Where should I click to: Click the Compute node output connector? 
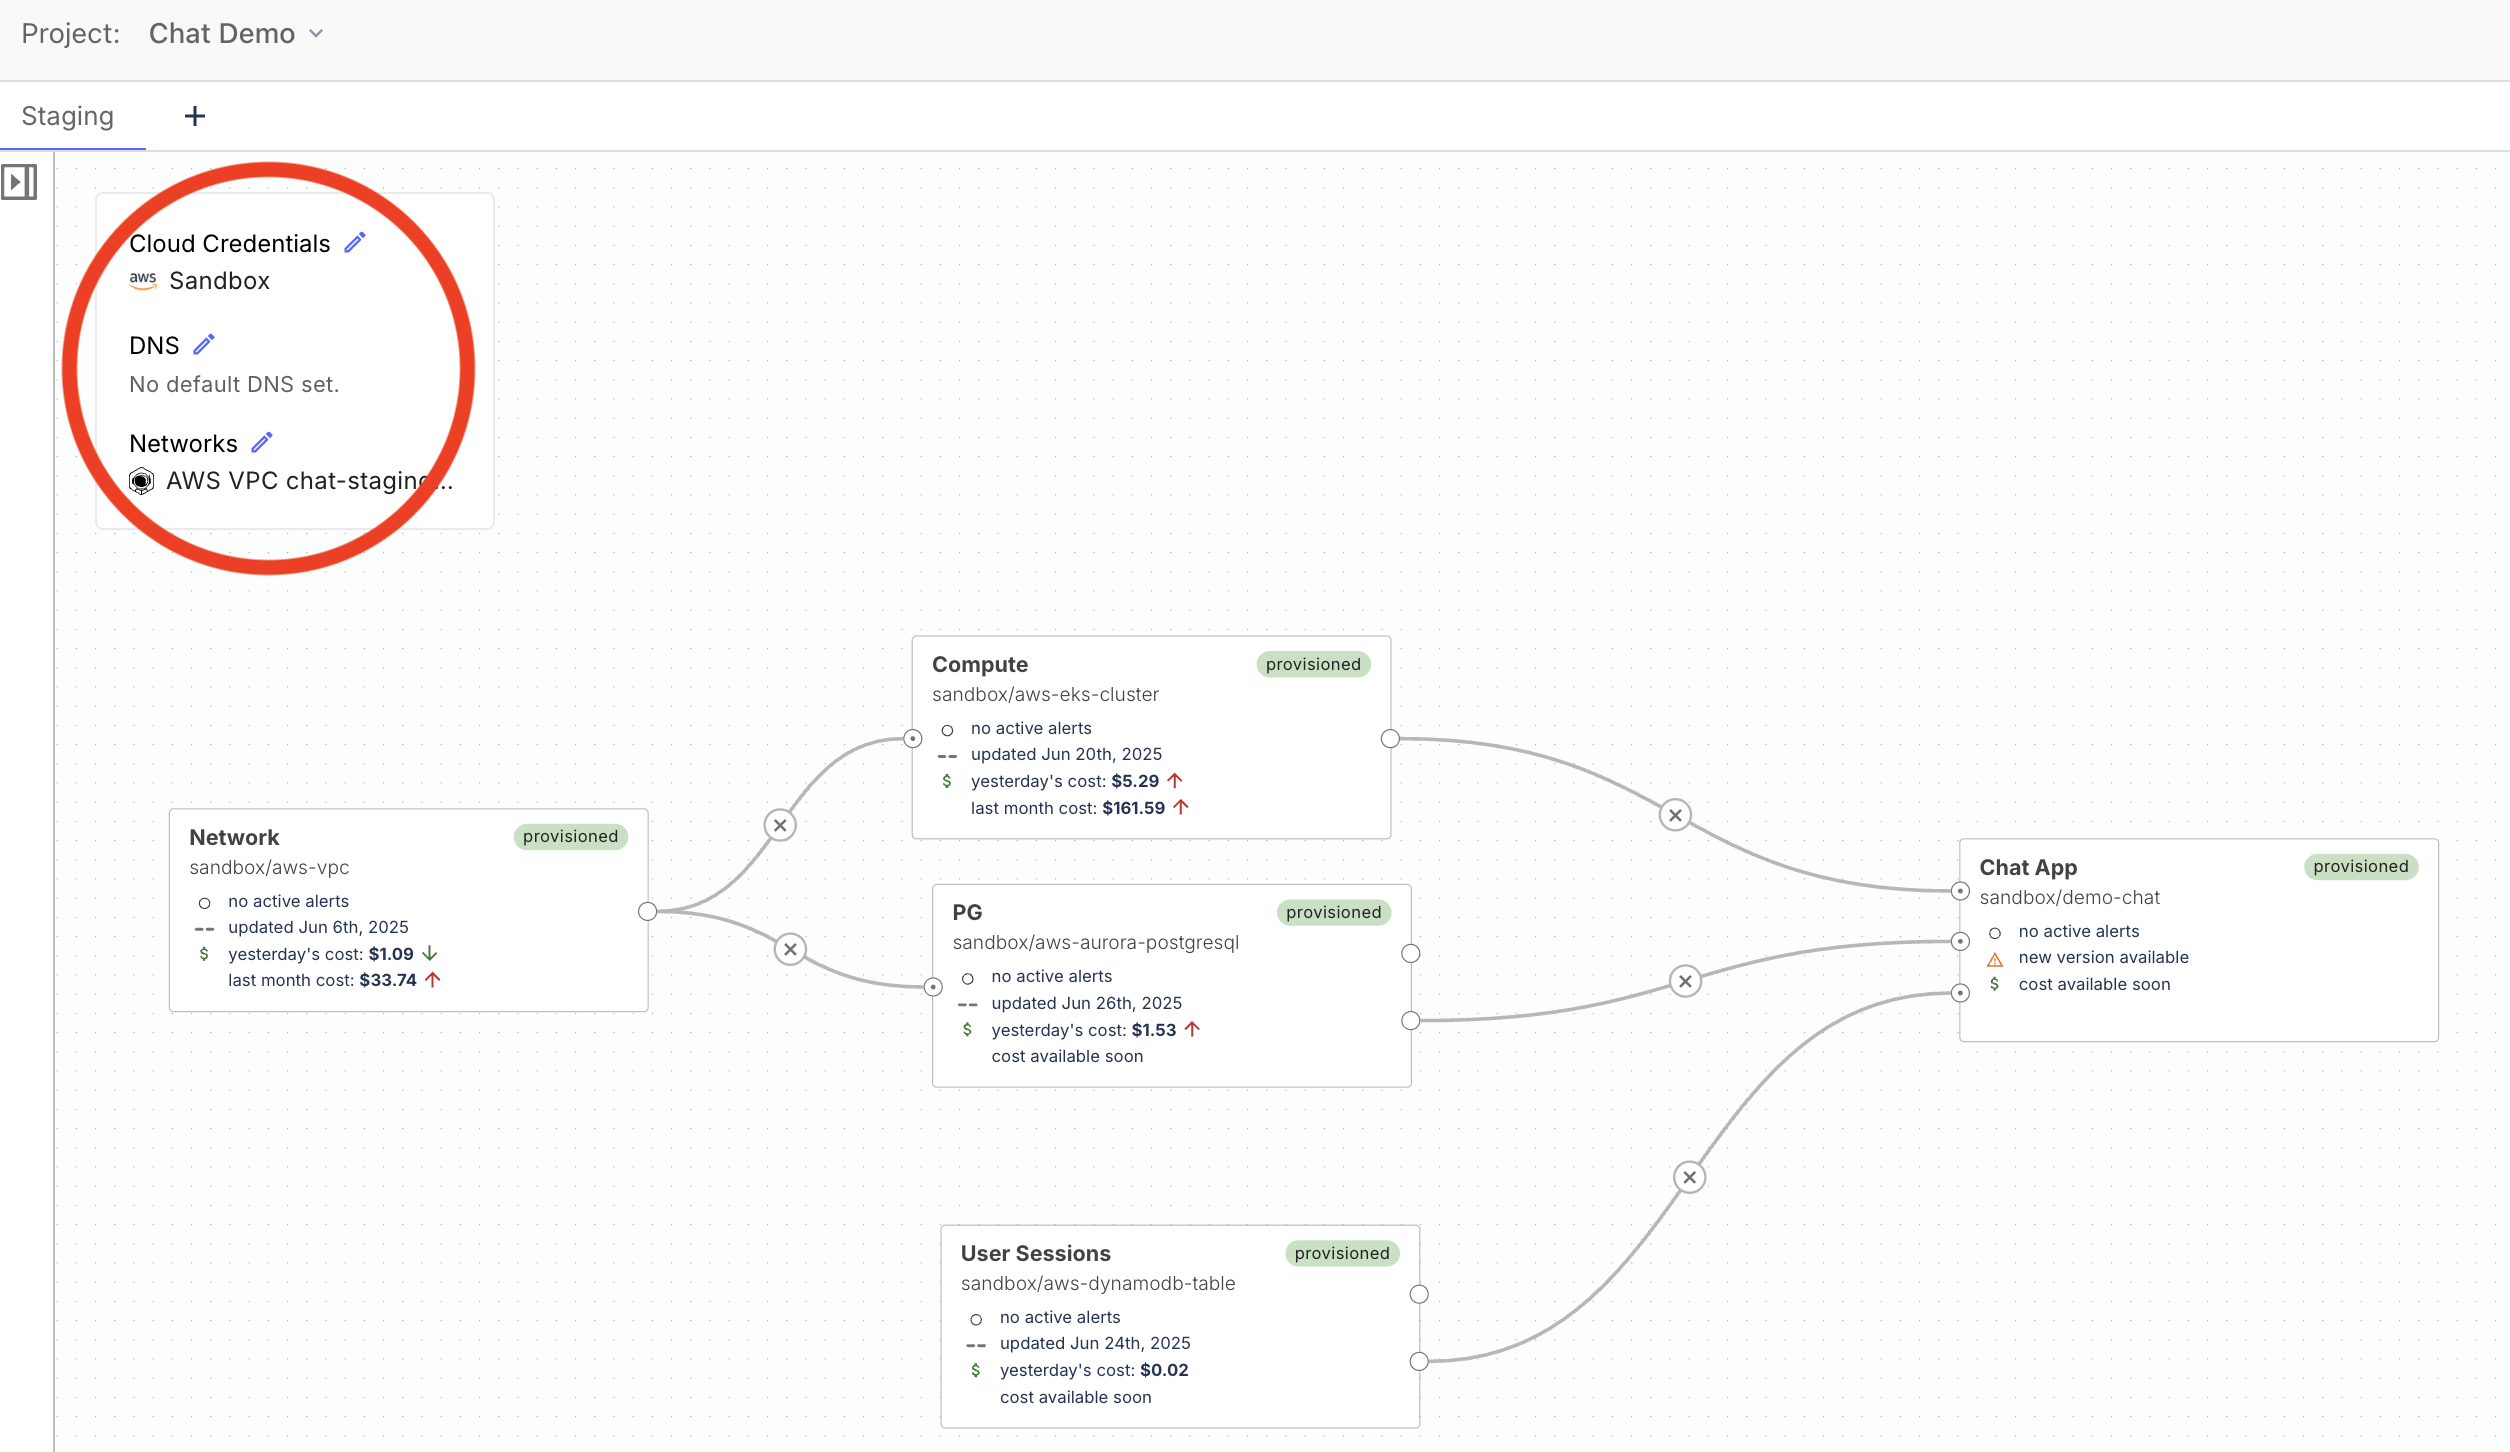point(1390,739)
